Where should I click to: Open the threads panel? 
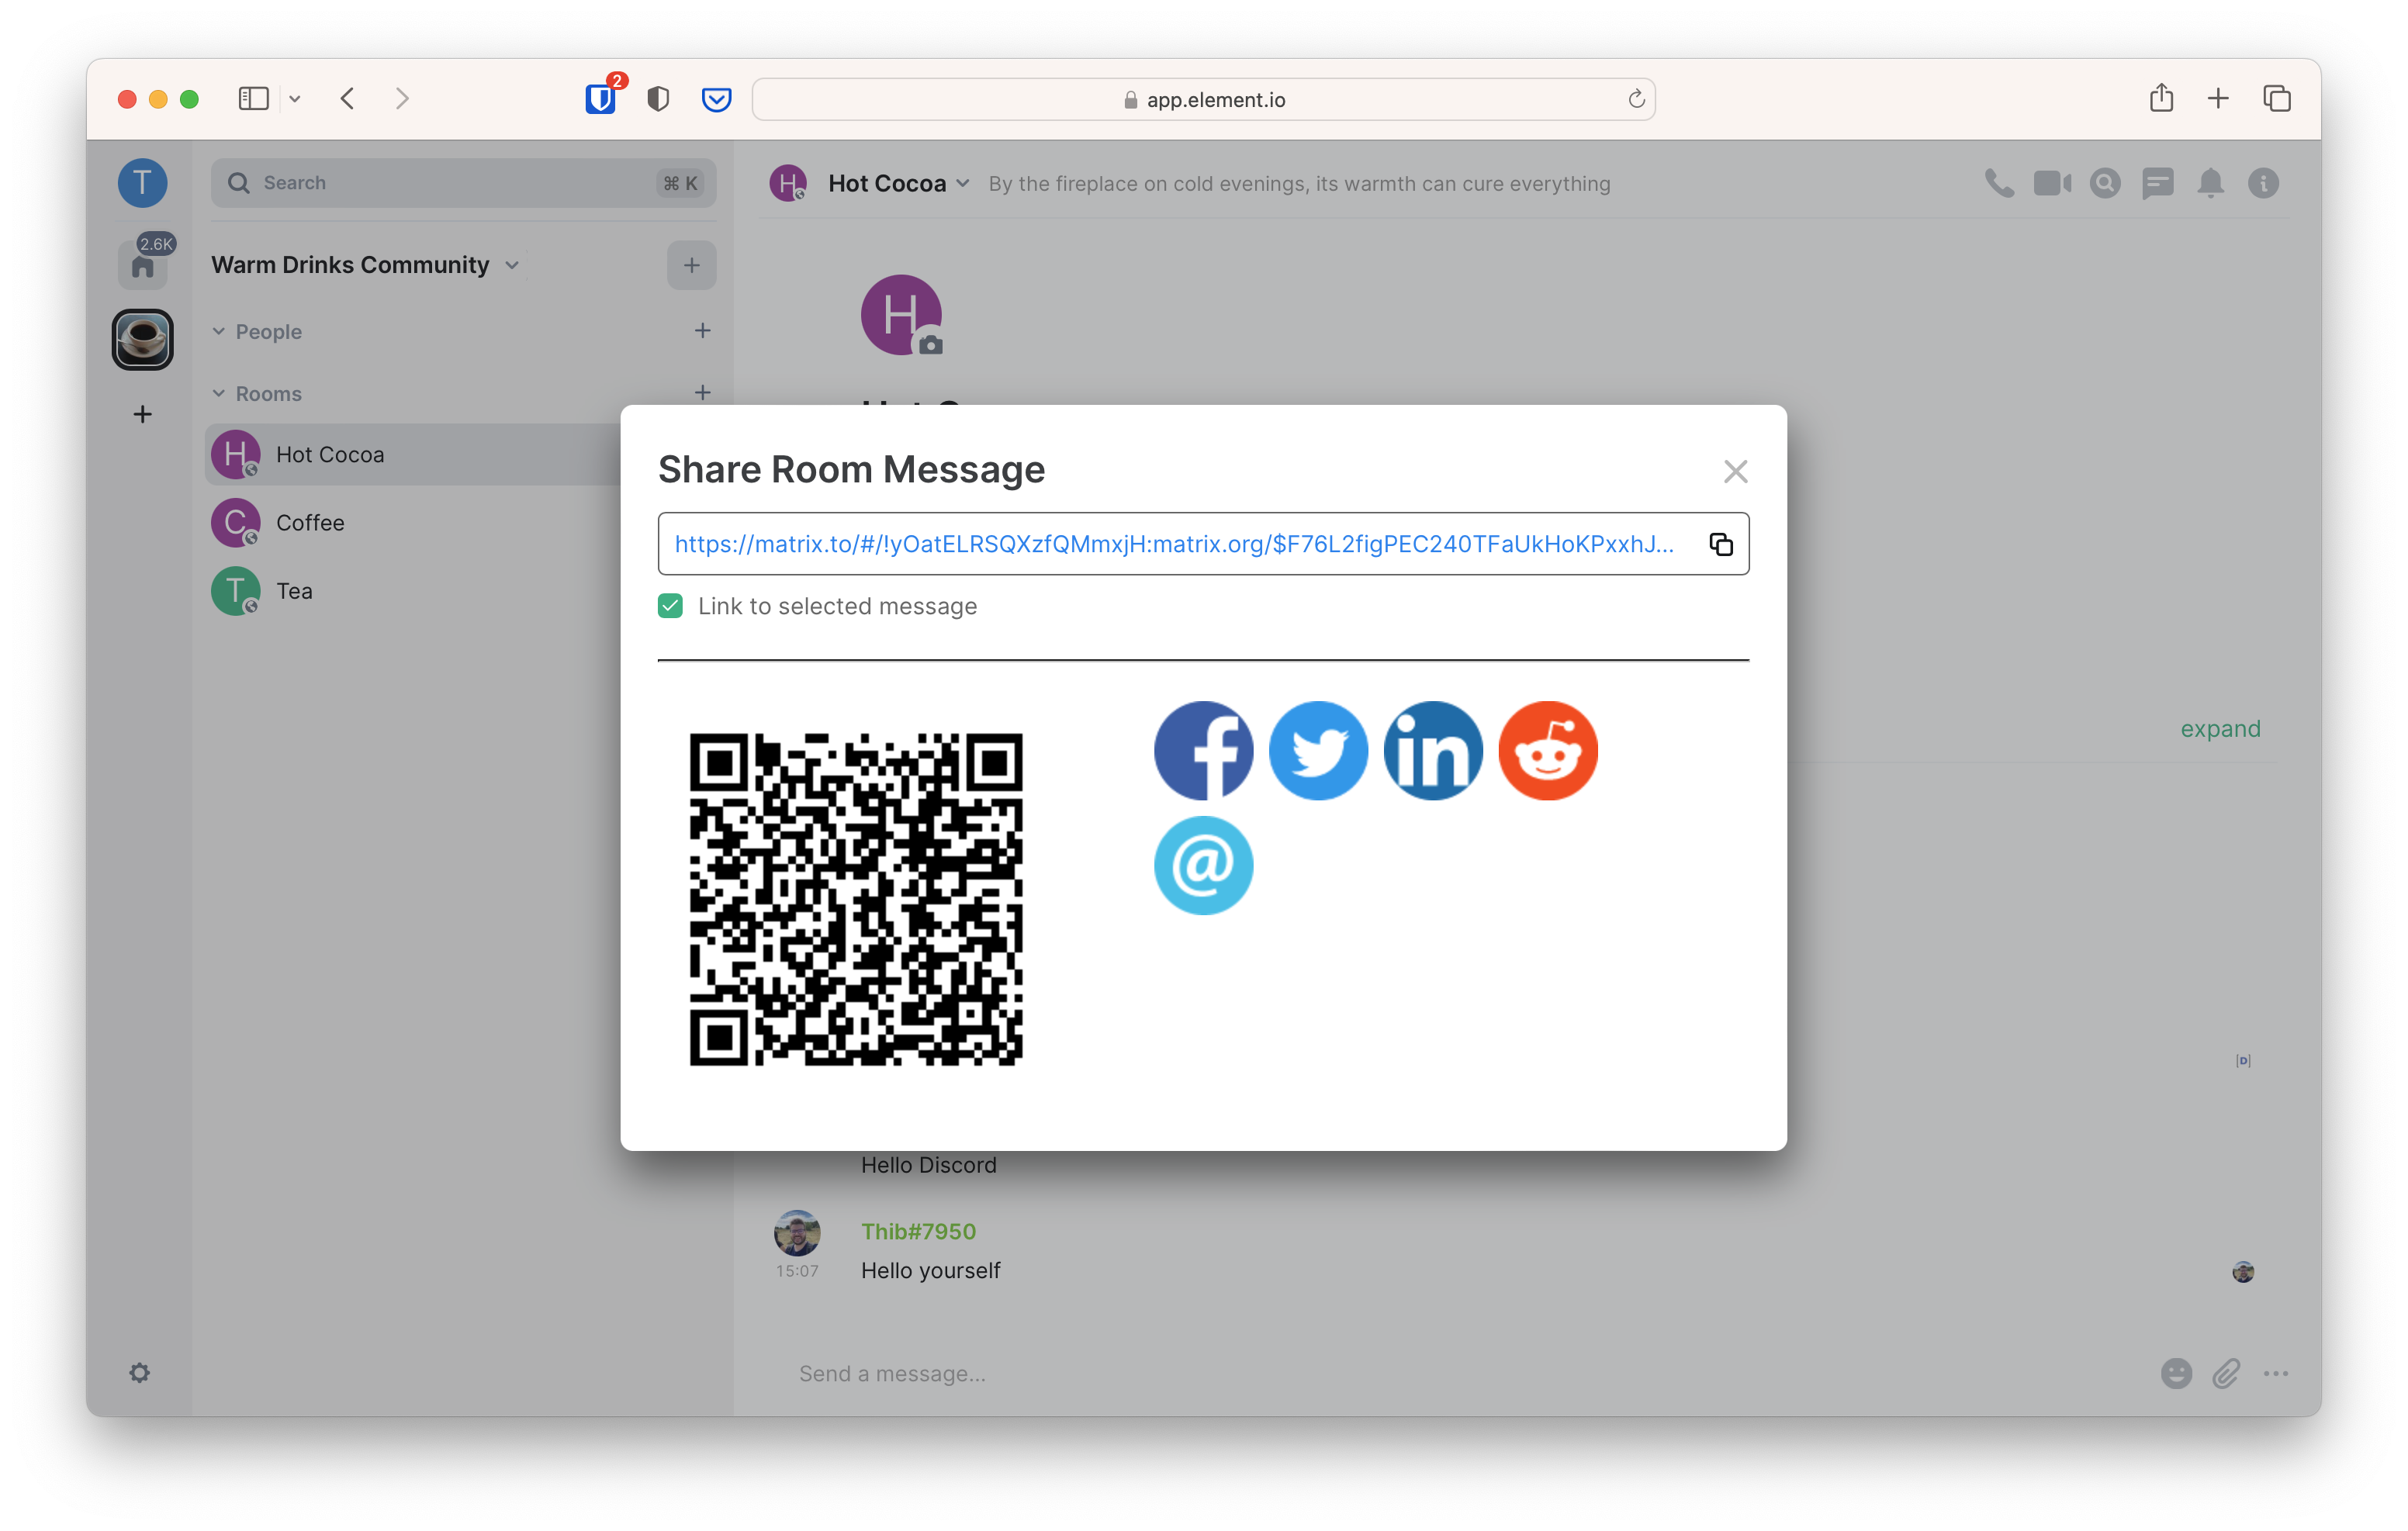(x=2158, y=183)
